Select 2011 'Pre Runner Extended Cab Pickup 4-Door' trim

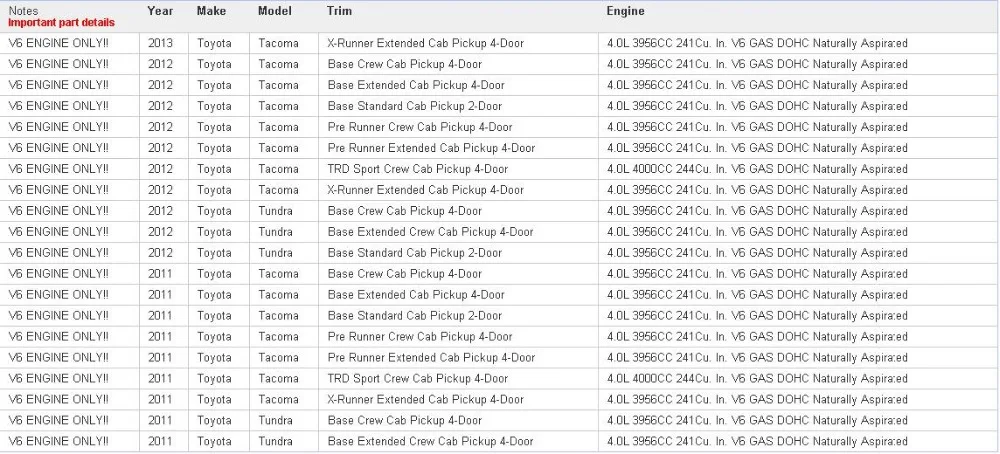pyautogui.click(x=431, y=358)
